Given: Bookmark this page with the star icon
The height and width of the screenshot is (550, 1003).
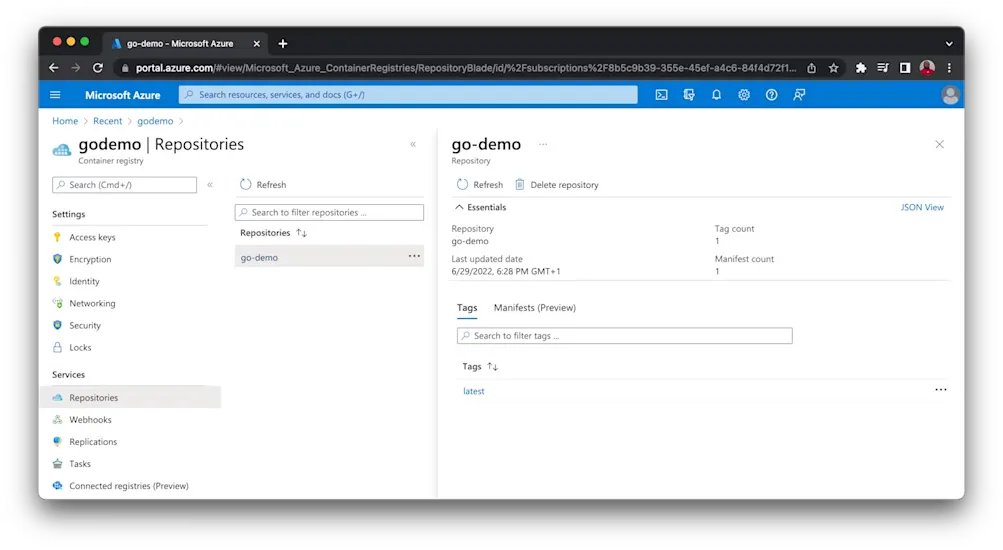Looking at the screenshot, I should click(x=833, y=68).
